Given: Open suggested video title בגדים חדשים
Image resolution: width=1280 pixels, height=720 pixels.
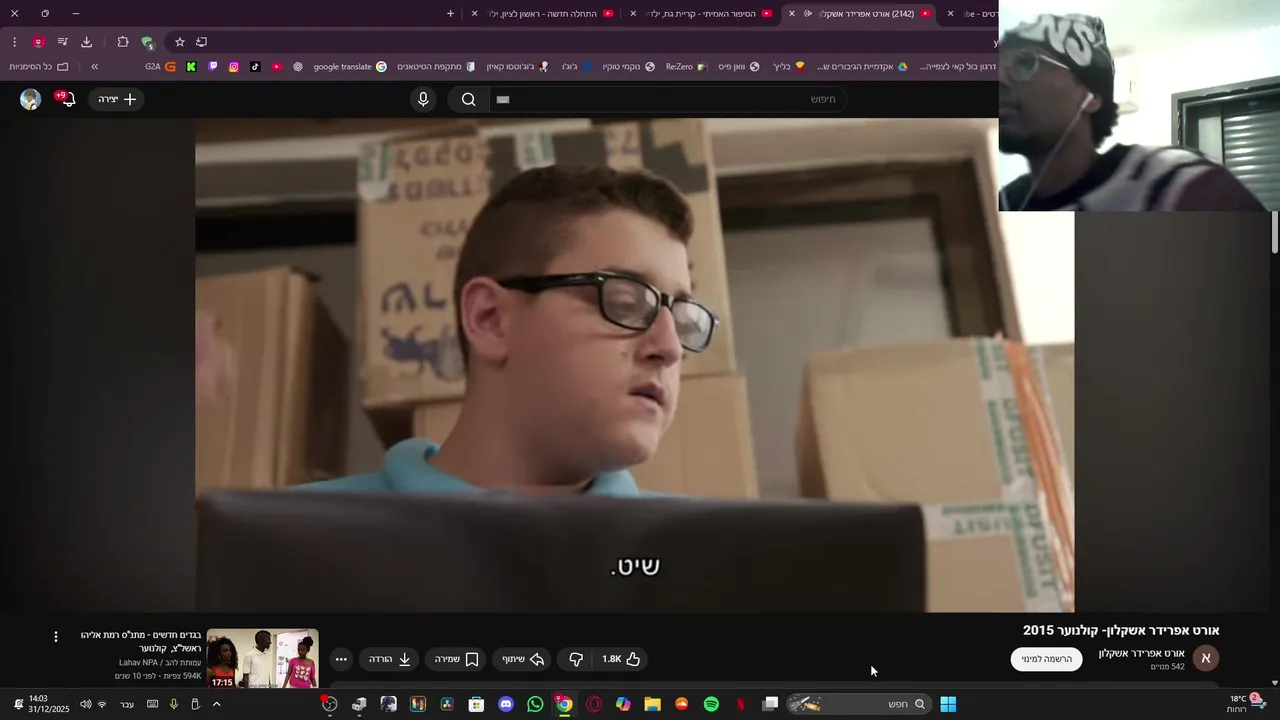Looking at the screenshot, I should click(141, 641).
